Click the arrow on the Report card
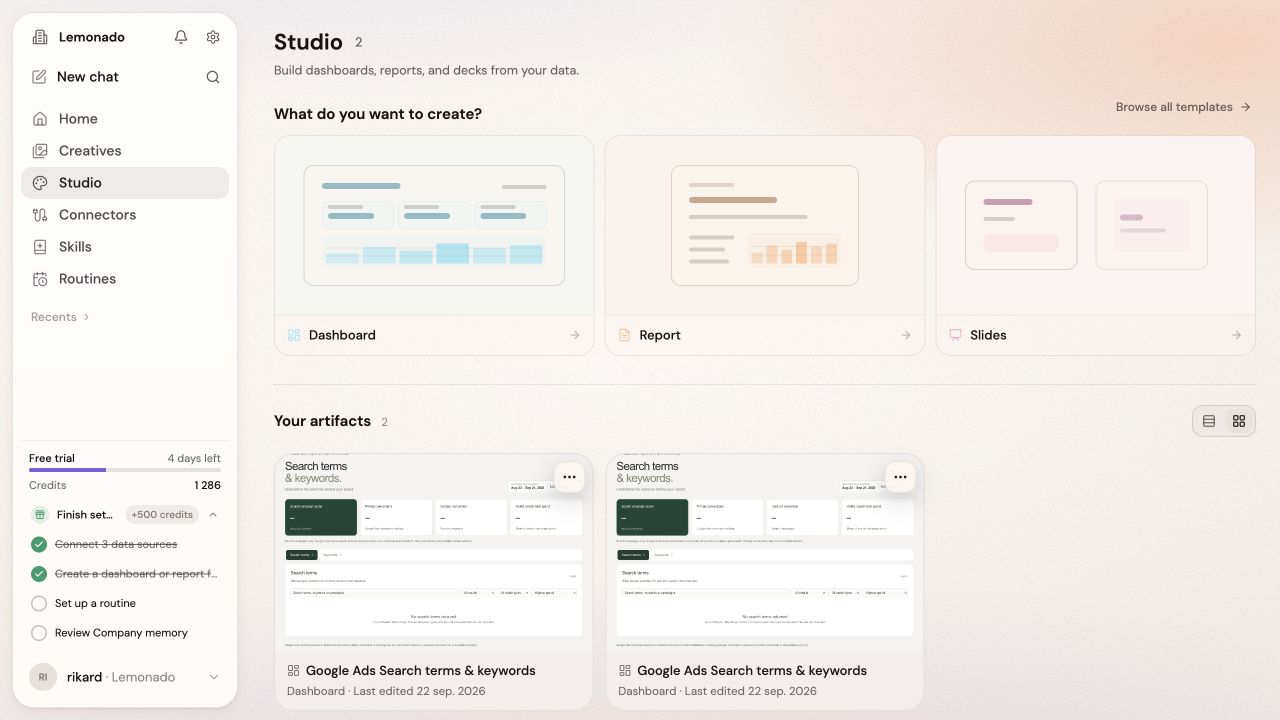The width and height of the screenshot is (1280, 720). coord(906,335)
